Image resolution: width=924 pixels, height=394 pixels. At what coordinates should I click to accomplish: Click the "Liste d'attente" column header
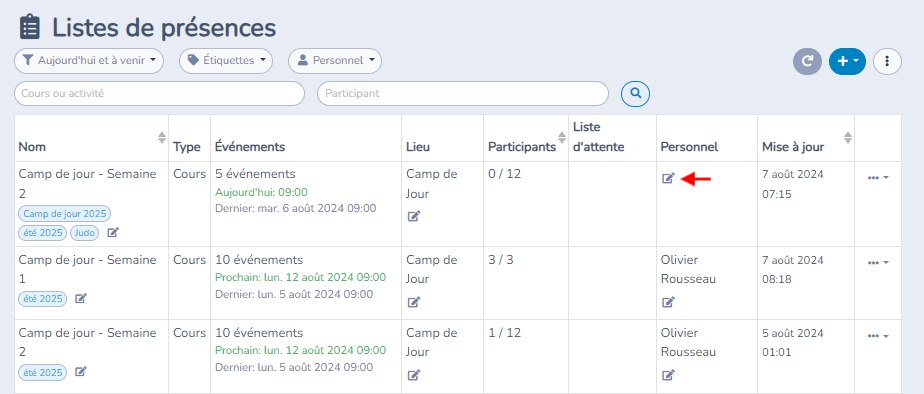click(x=598, y=137)
